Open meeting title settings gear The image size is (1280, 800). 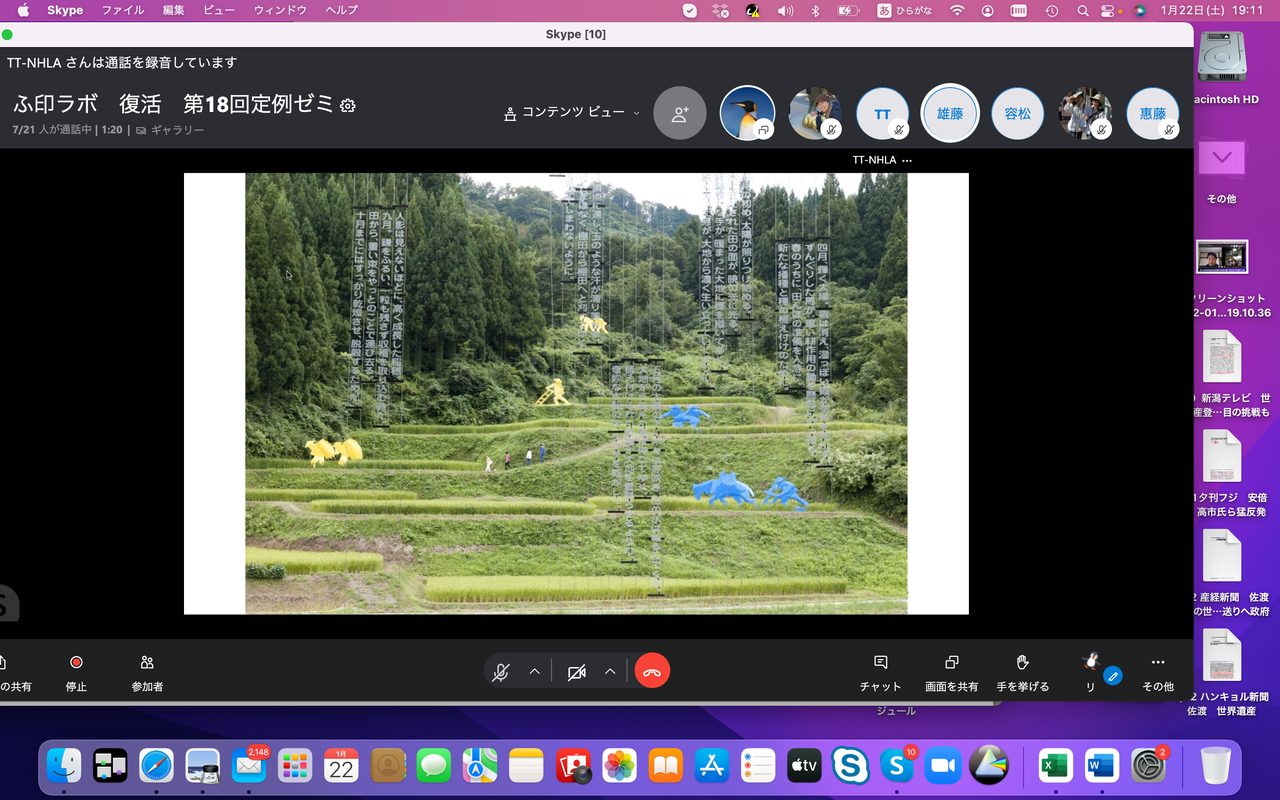click(348, 105)
